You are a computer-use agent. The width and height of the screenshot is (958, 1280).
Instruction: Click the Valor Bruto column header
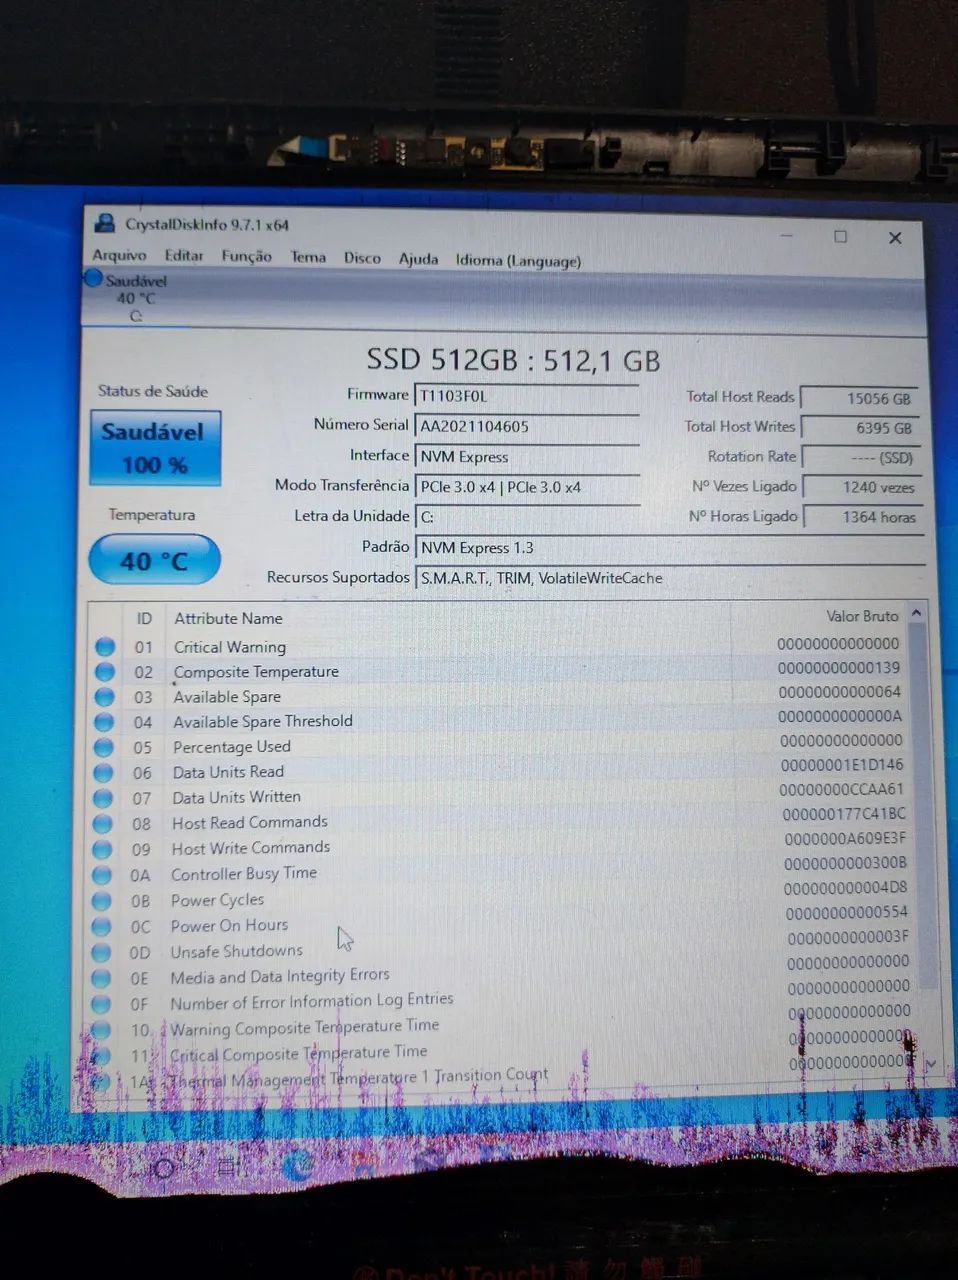862,616
